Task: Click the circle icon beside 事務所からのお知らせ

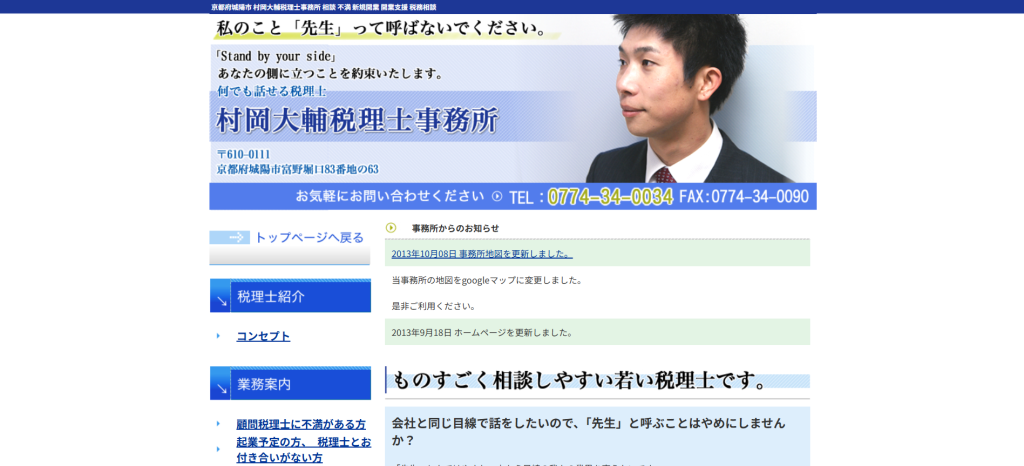Action: click(x=391, y=228)
